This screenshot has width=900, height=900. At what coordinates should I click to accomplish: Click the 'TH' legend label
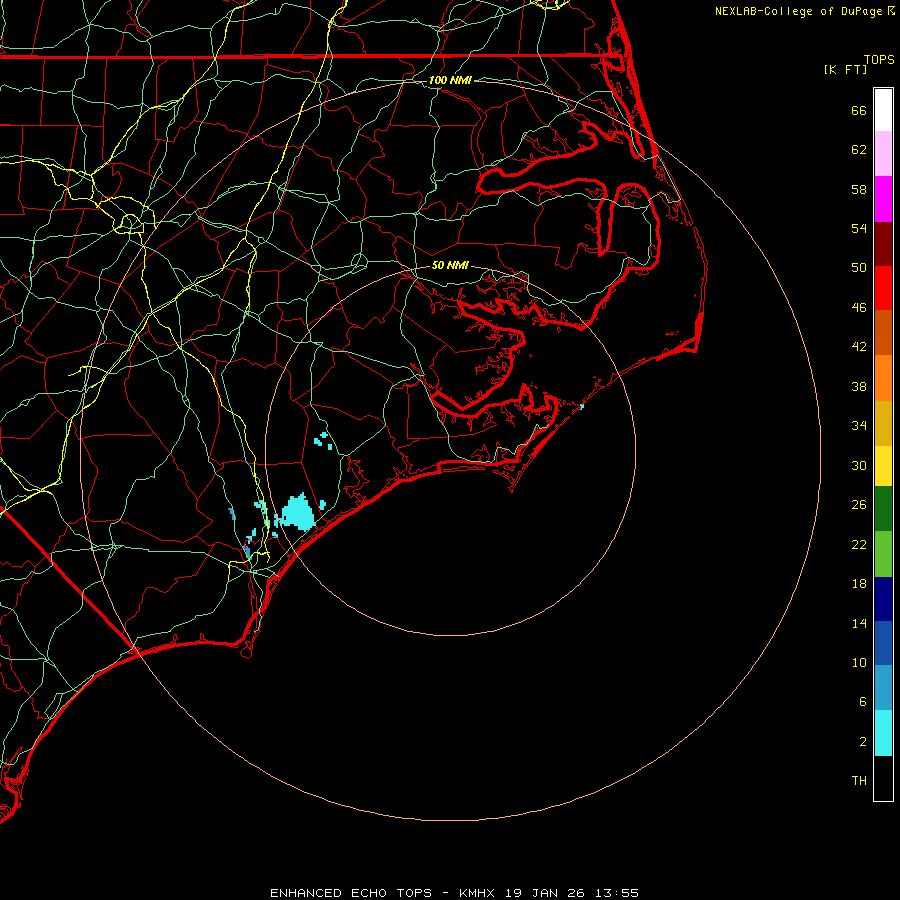coord(859,781)
